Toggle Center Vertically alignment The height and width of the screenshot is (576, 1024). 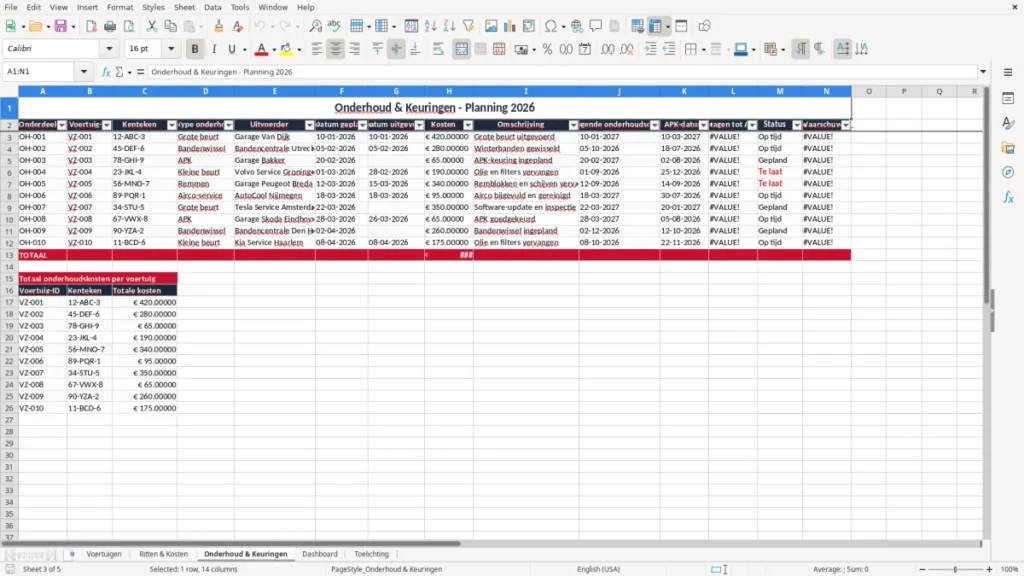pyautogui.click(x=396, y=49)
